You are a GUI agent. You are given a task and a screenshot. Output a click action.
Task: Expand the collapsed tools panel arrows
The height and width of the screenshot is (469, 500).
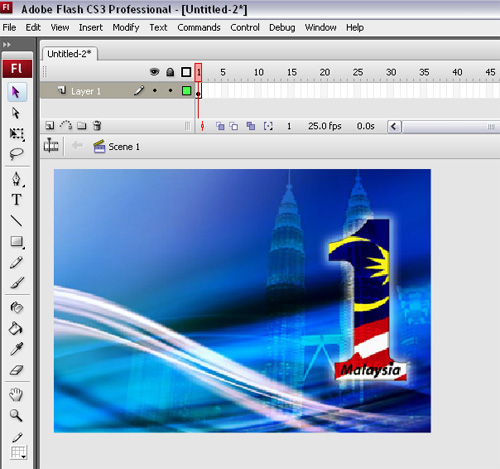click(x=7, y=44)
